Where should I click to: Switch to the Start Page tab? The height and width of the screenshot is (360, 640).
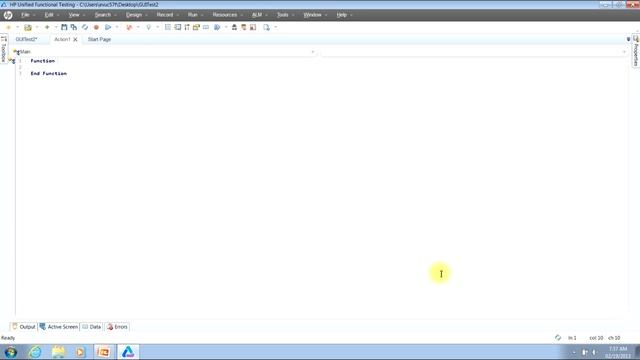tap(99, 39)
